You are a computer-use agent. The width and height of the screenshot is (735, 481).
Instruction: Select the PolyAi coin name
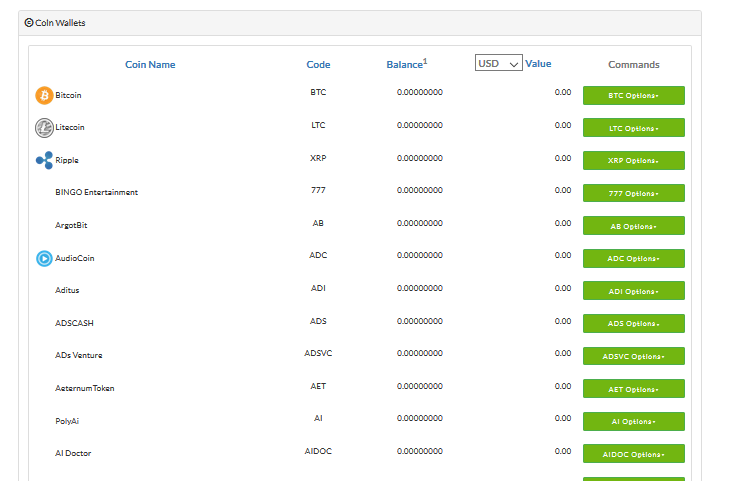point(67,421)
